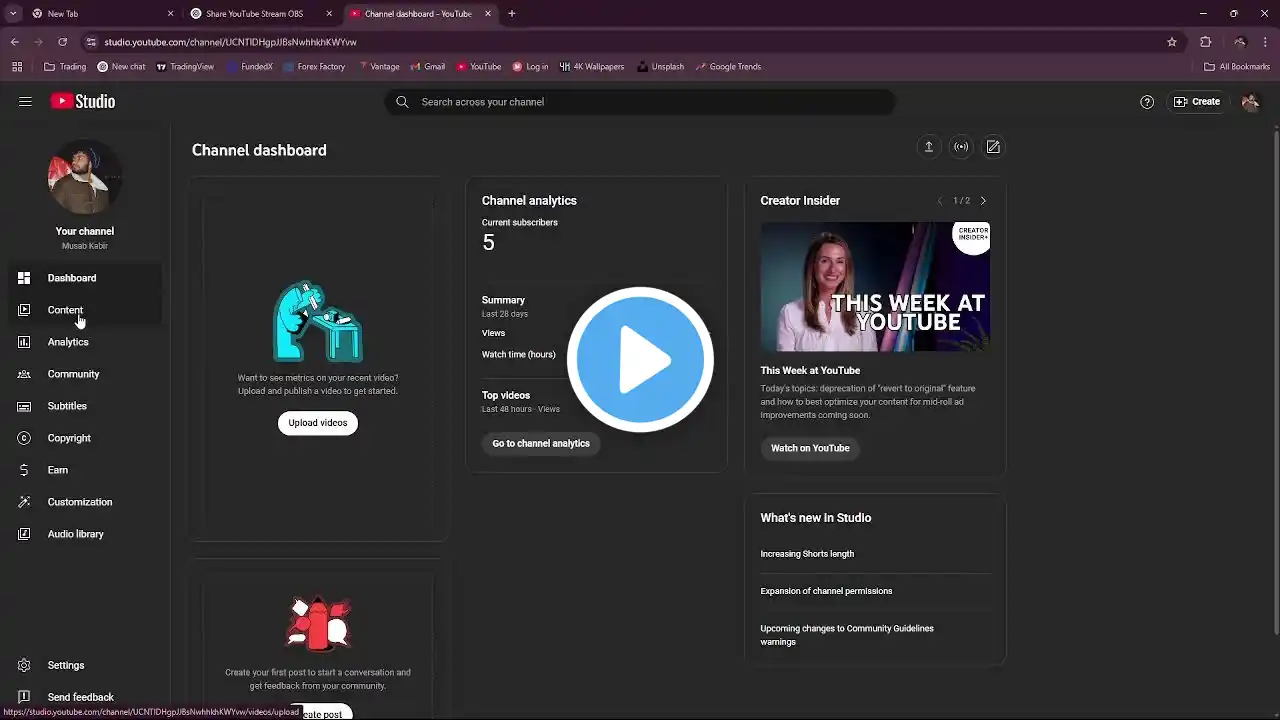Open the Chrome profile icon
The image size is (1280, 720).
coord(1239,42)
